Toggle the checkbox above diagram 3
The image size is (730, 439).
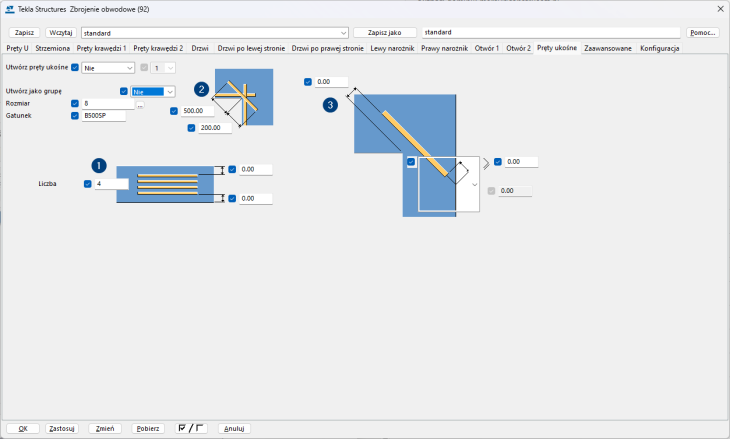pyautogui.click(x=308, y=82)
